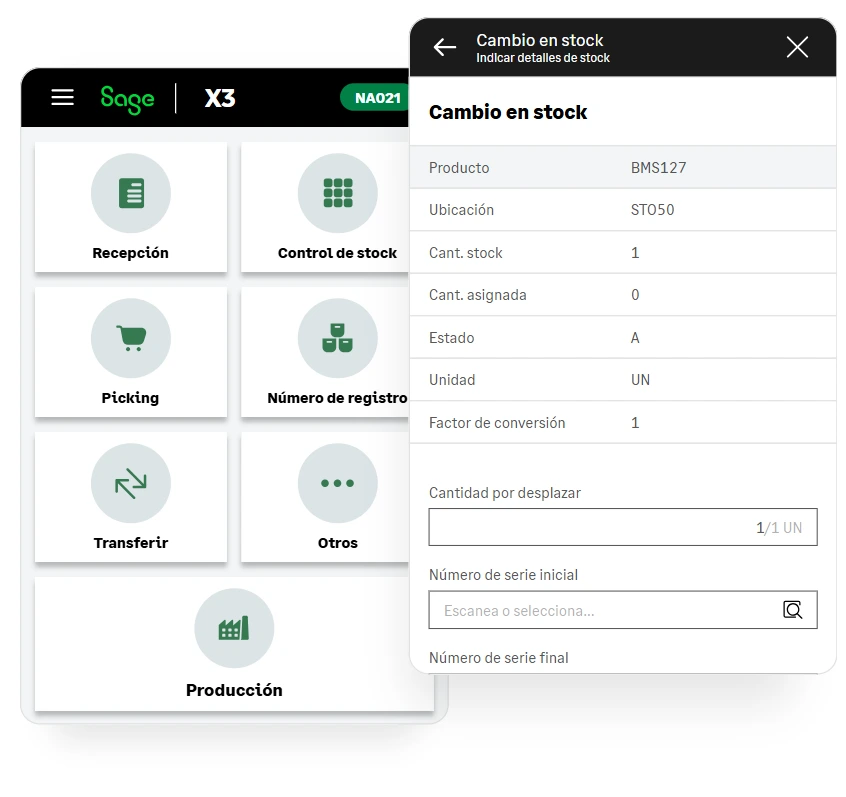Click the bold Cambio en stock heading
This screenshot has width=846, height=797.
pyautogui.click(x=508, y=112)
